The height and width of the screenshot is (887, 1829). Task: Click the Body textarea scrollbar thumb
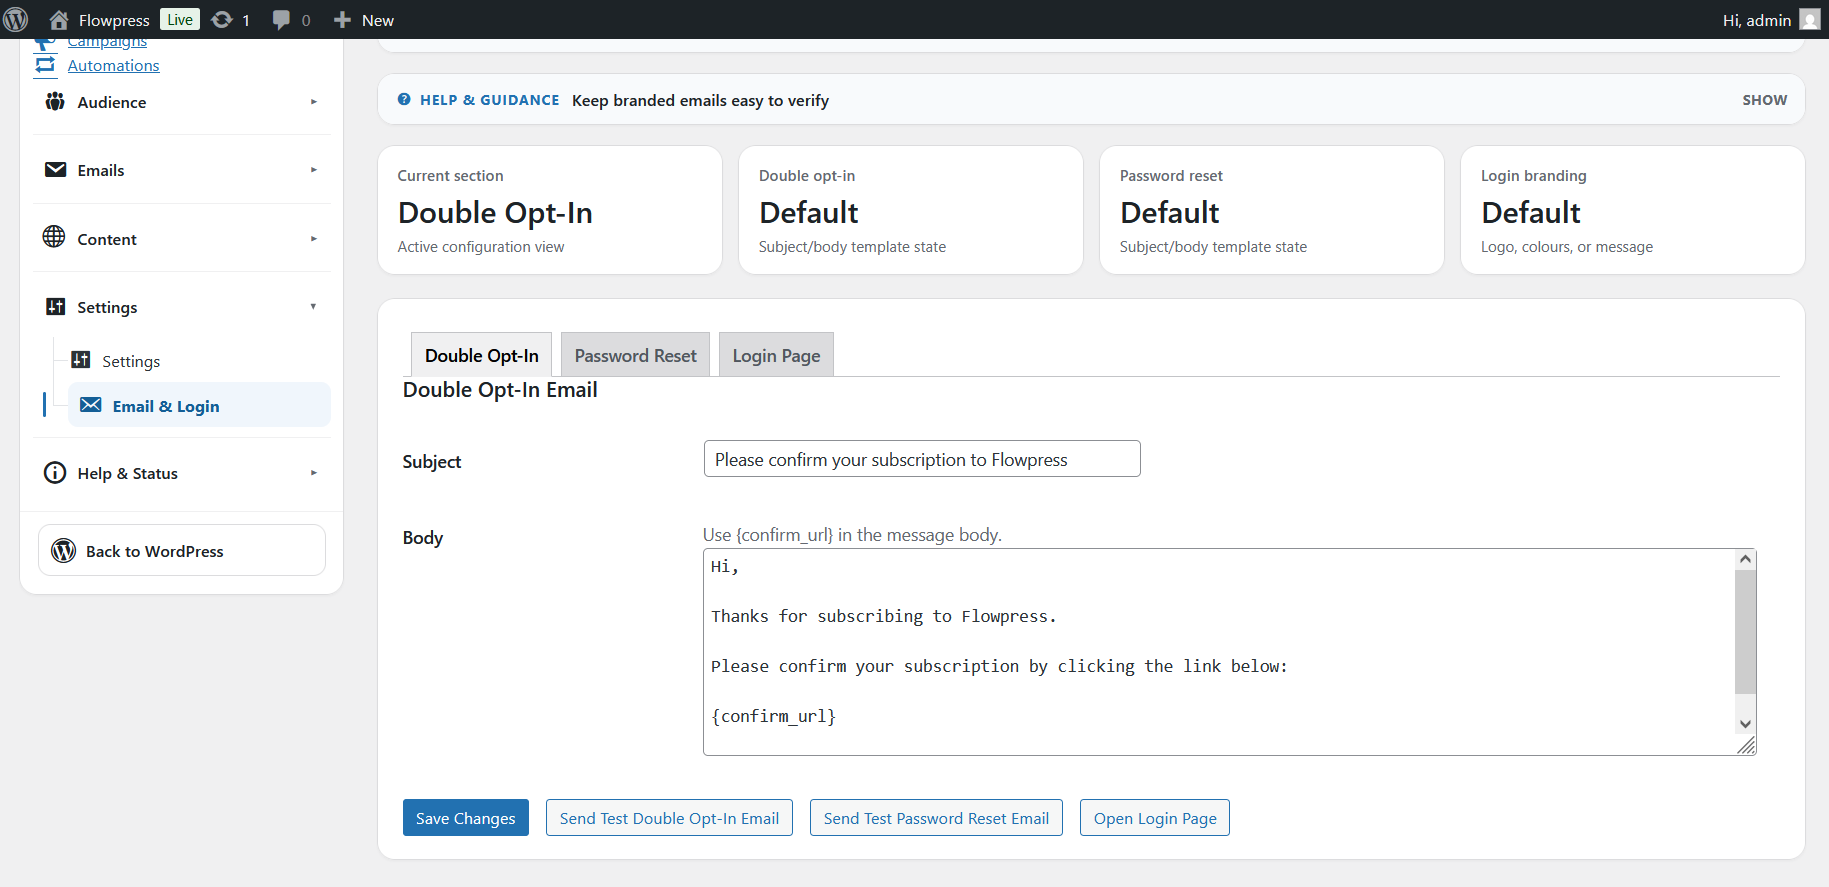pos(1745,632)
